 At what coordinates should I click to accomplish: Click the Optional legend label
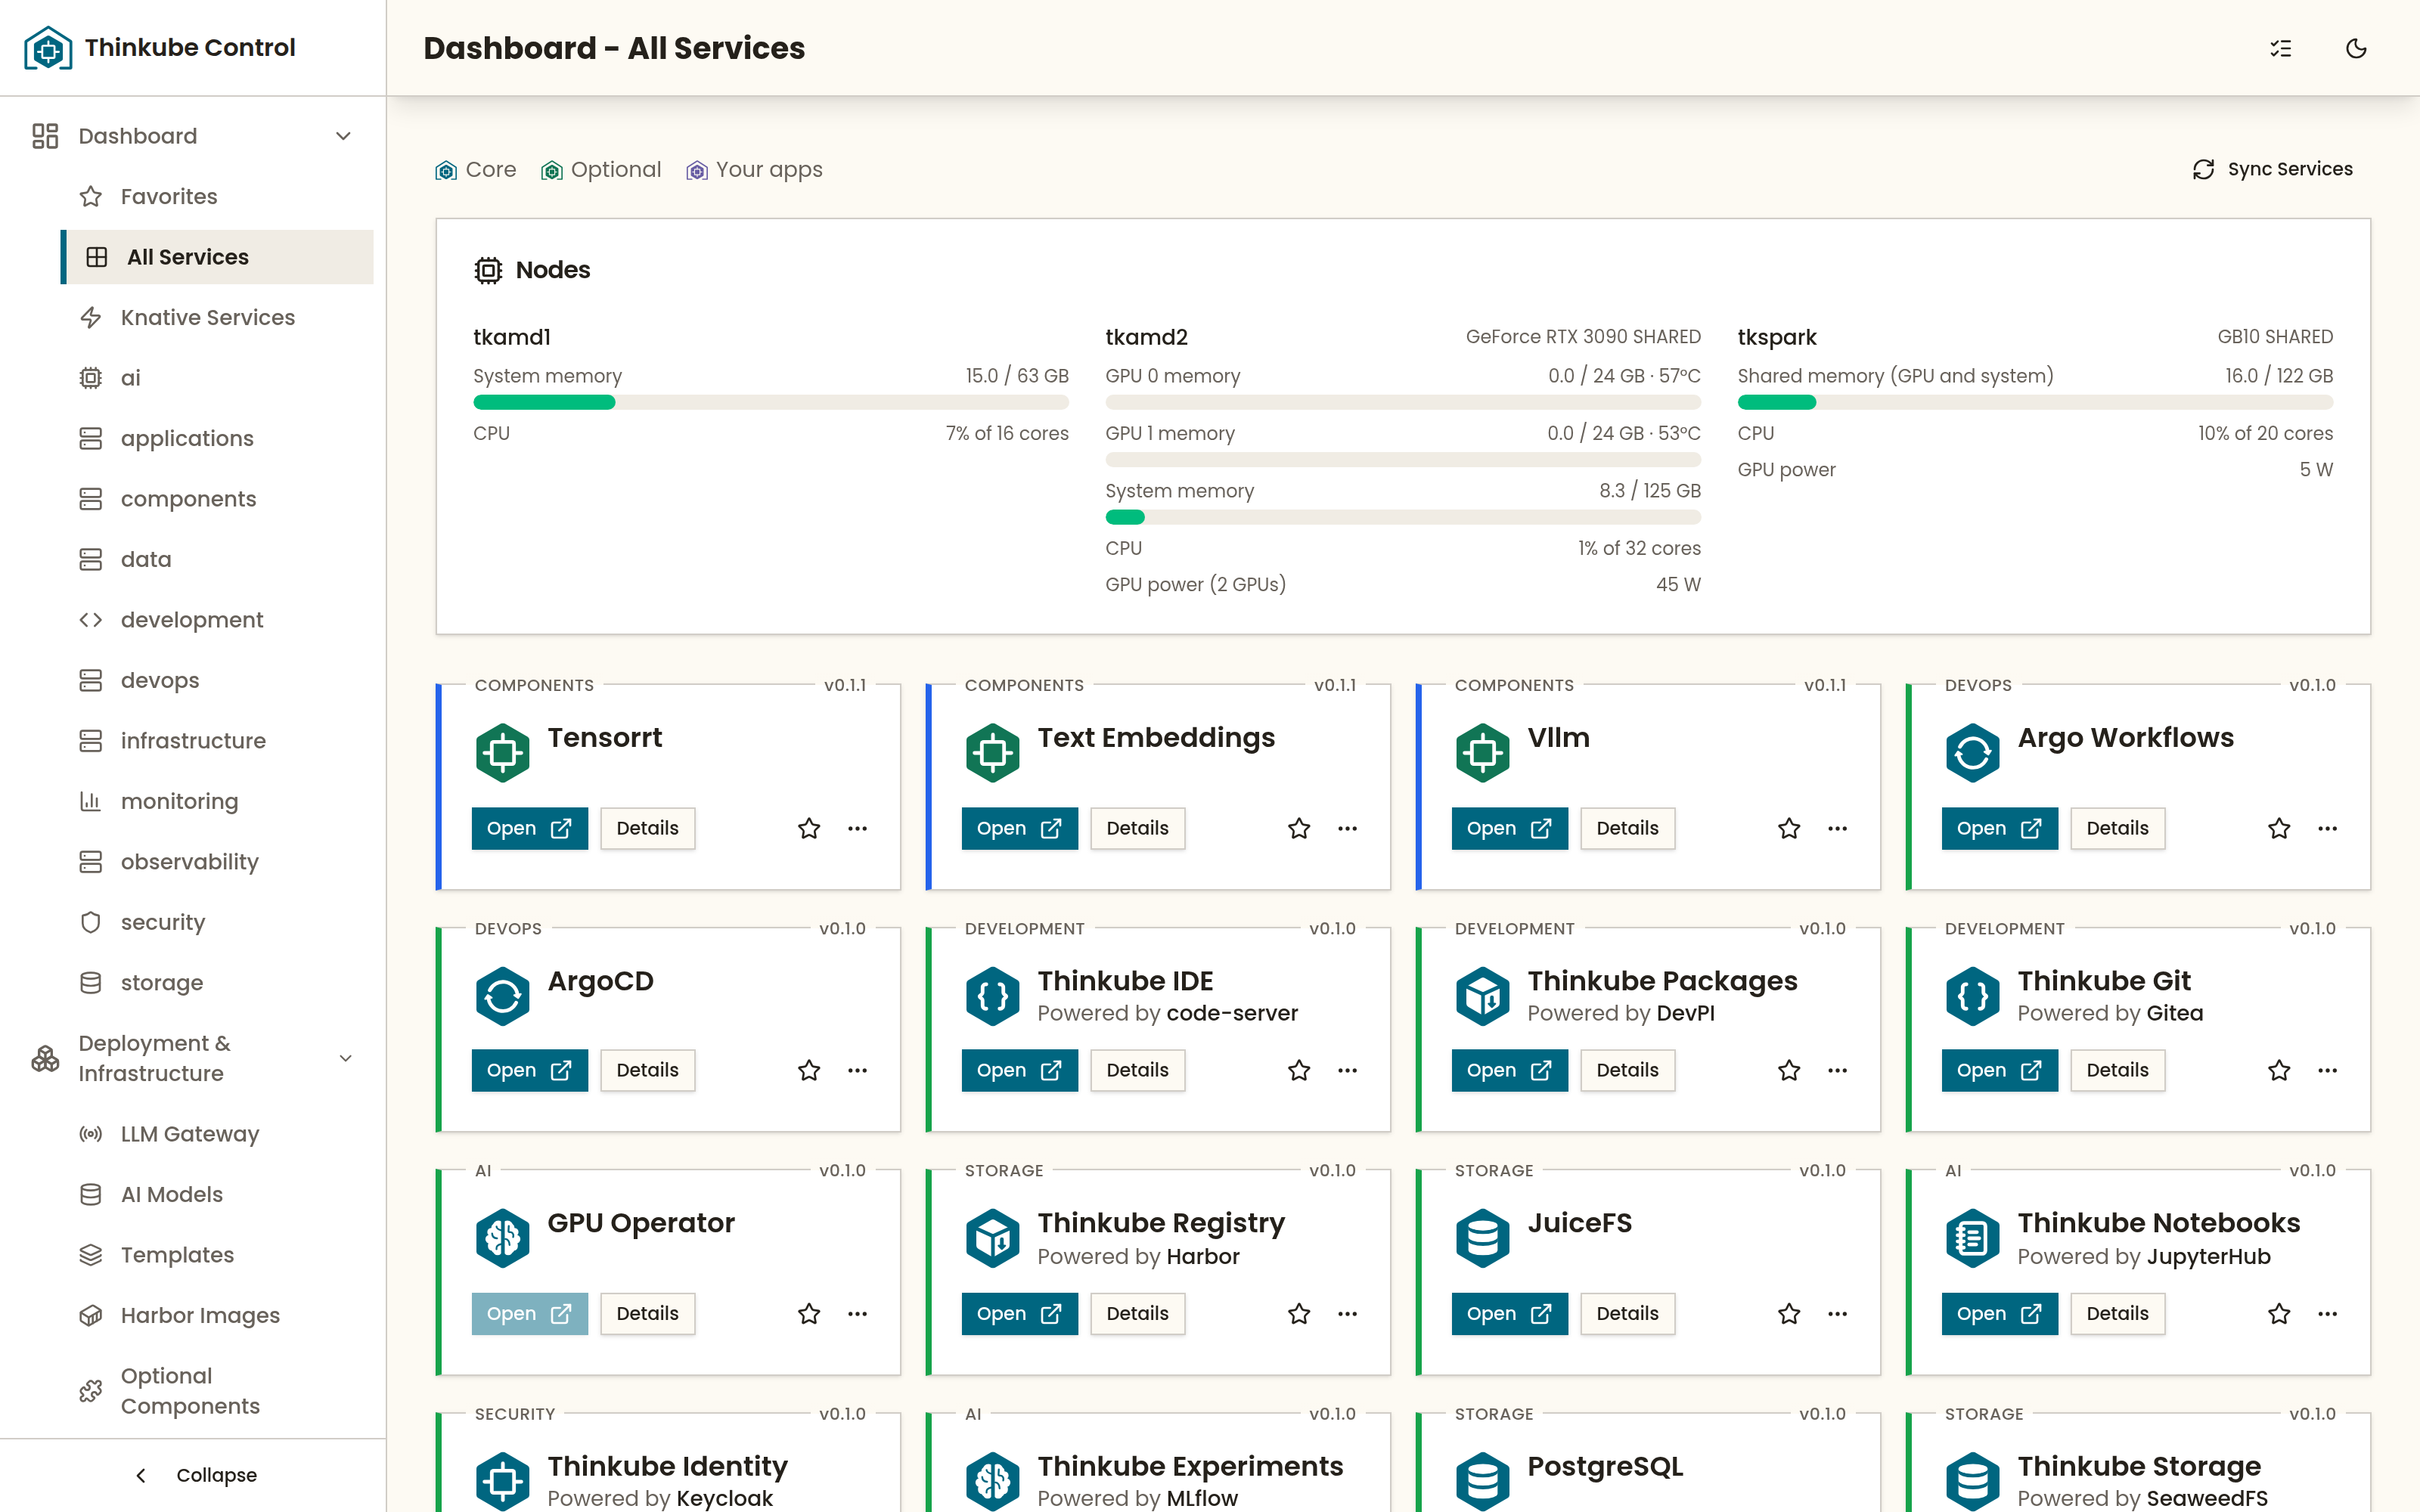[616, 169]
